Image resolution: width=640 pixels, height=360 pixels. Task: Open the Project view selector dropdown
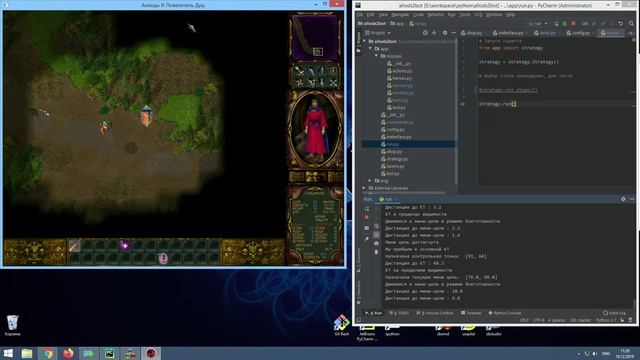[378, 33]
